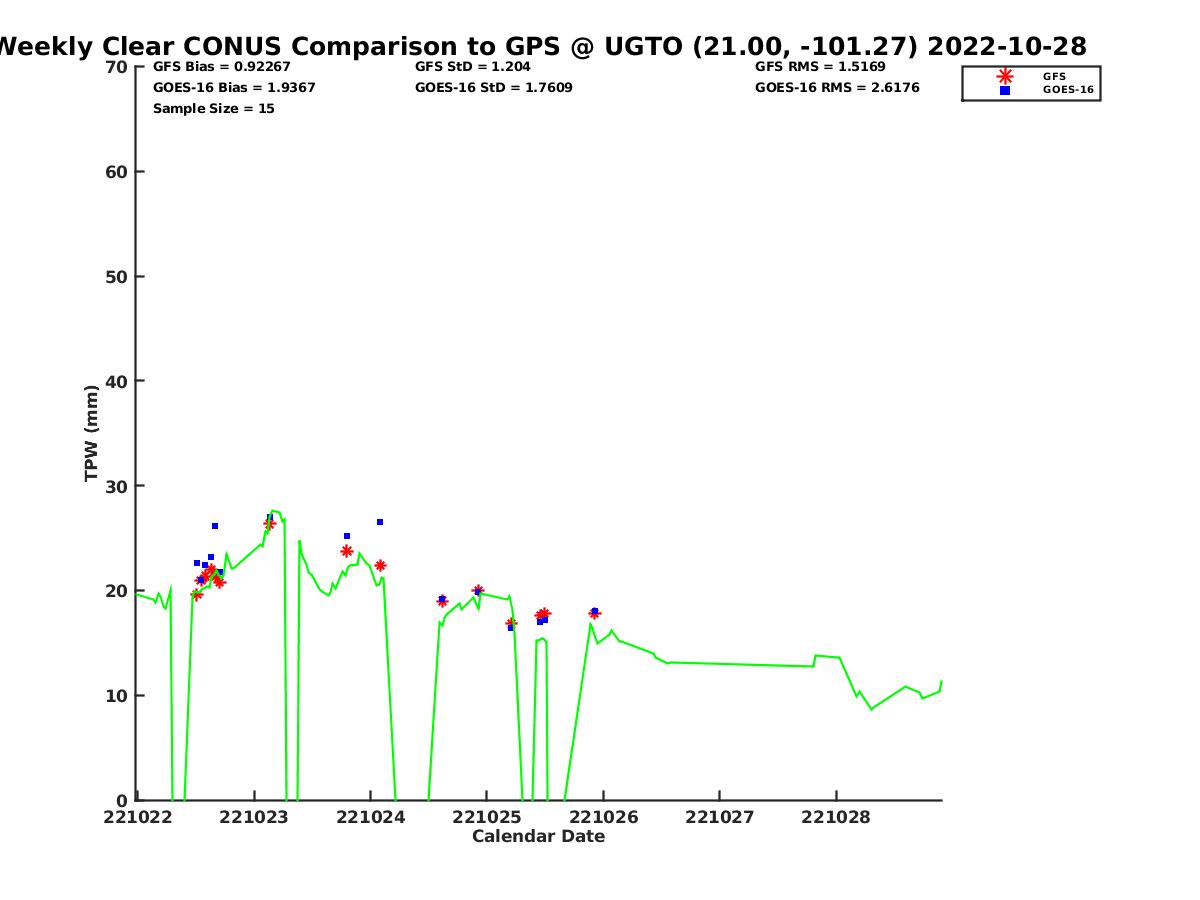Pick the GFS asterisk just left of 221025
This screenshot has width=1200, height=900.
tap(478, 590)
